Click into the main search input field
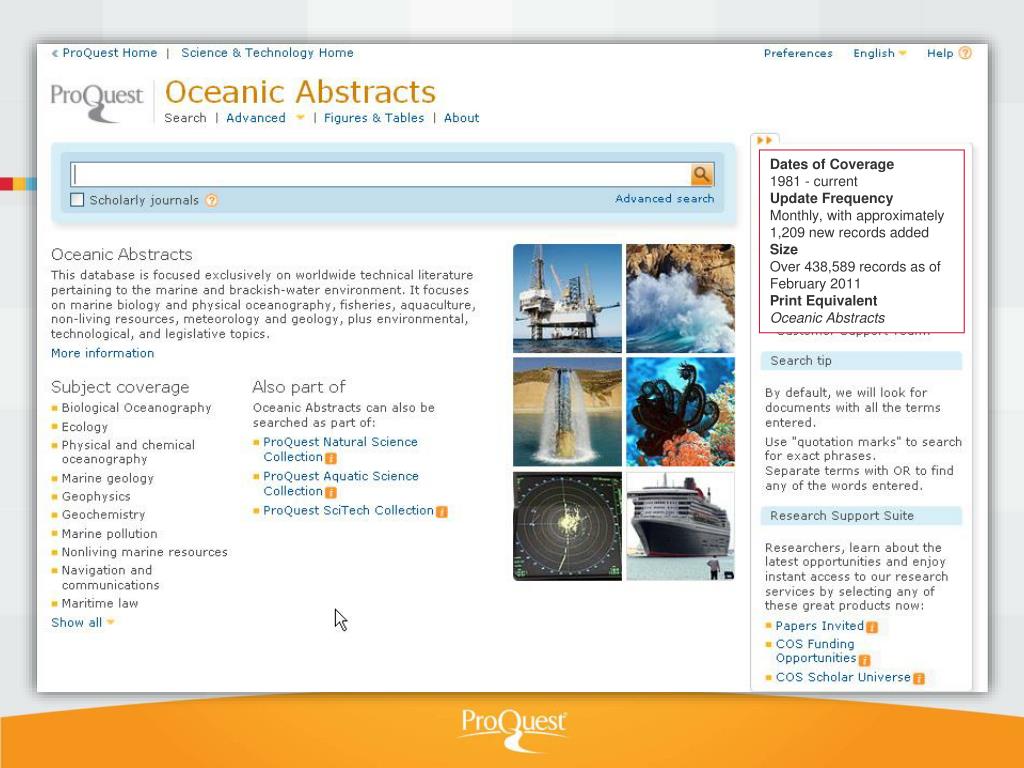The width and height of the screenshot is (1024, 768). click(380, 174)
